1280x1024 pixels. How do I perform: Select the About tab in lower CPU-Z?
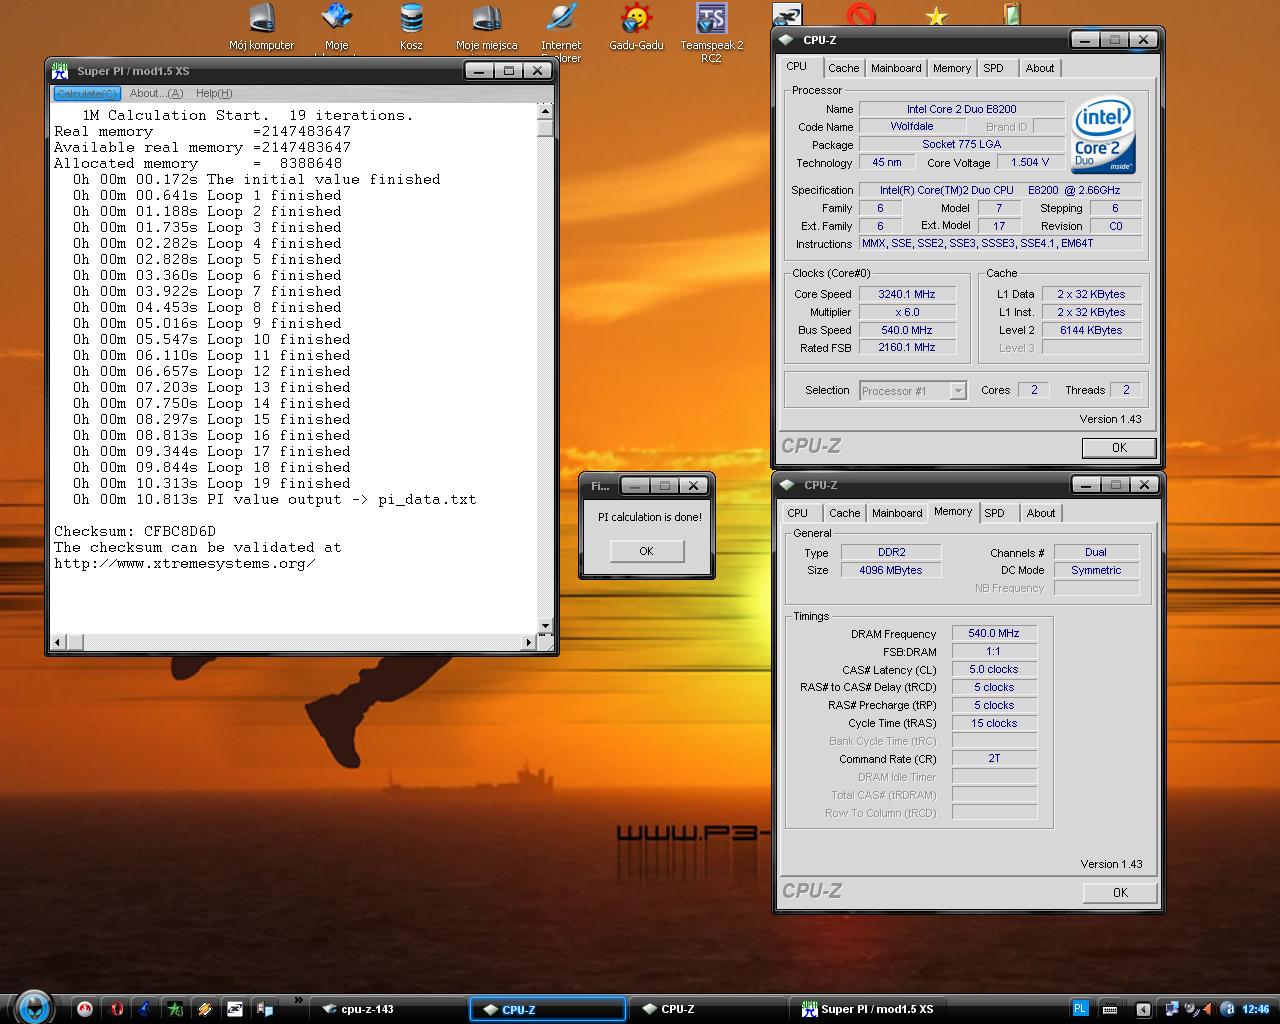1041,513
